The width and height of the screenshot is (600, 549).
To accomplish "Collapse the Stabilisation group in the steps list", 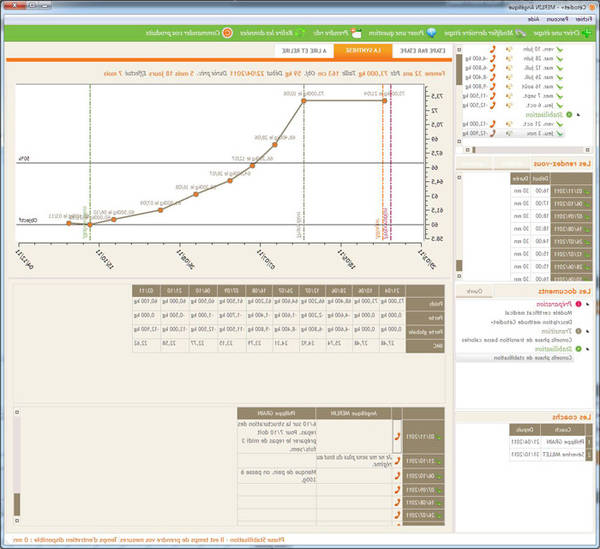I will tap(579, 115).
